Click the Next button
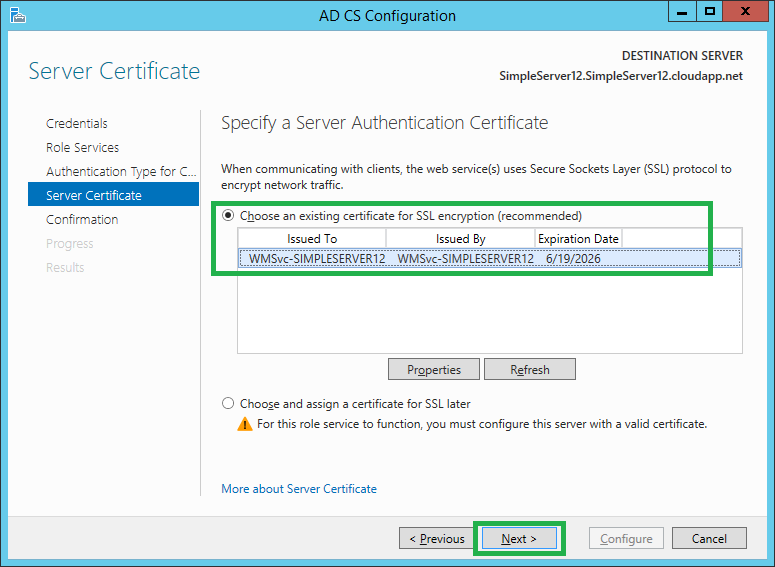 pyautogui.click(x=519, y=539)
